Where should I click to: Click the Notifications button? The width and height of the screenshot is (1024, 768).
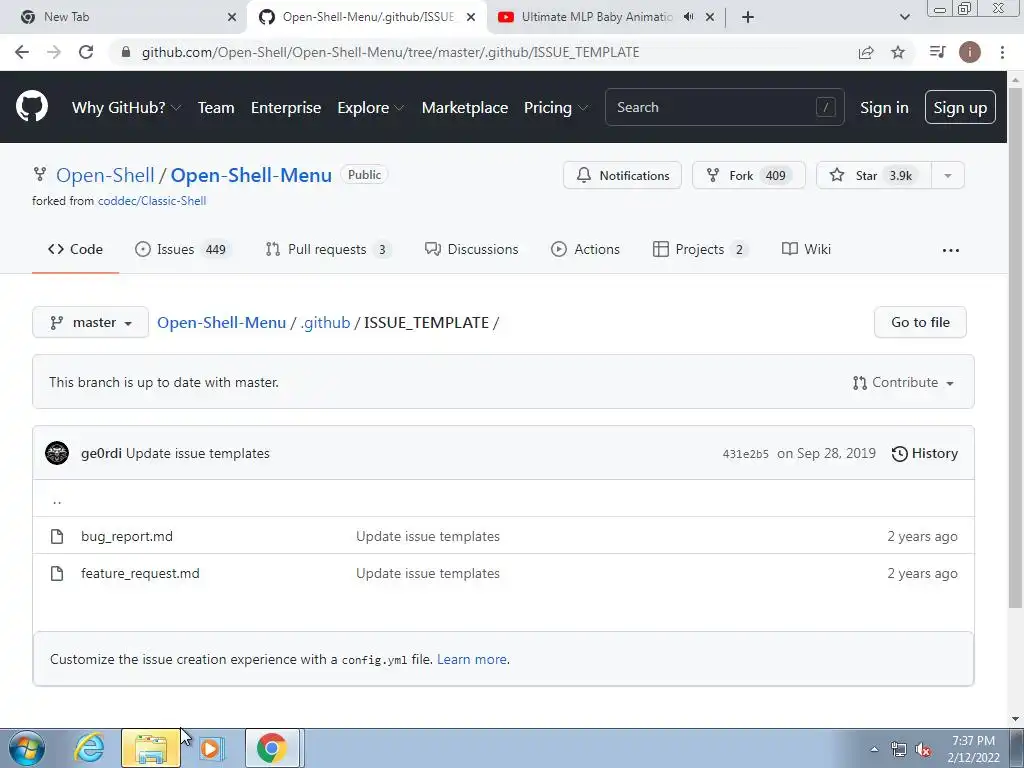[x=622, y=176]
